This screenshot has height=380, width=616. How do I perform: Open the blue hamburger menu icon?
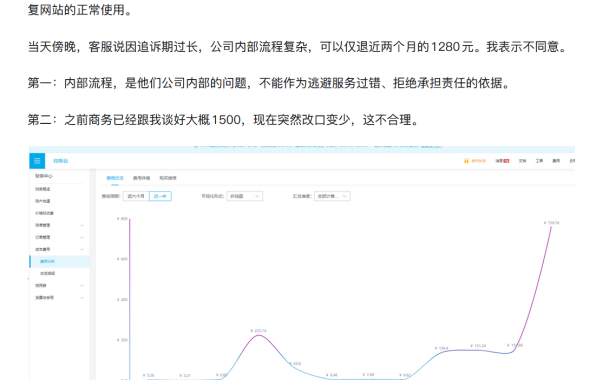pos(37,161)
